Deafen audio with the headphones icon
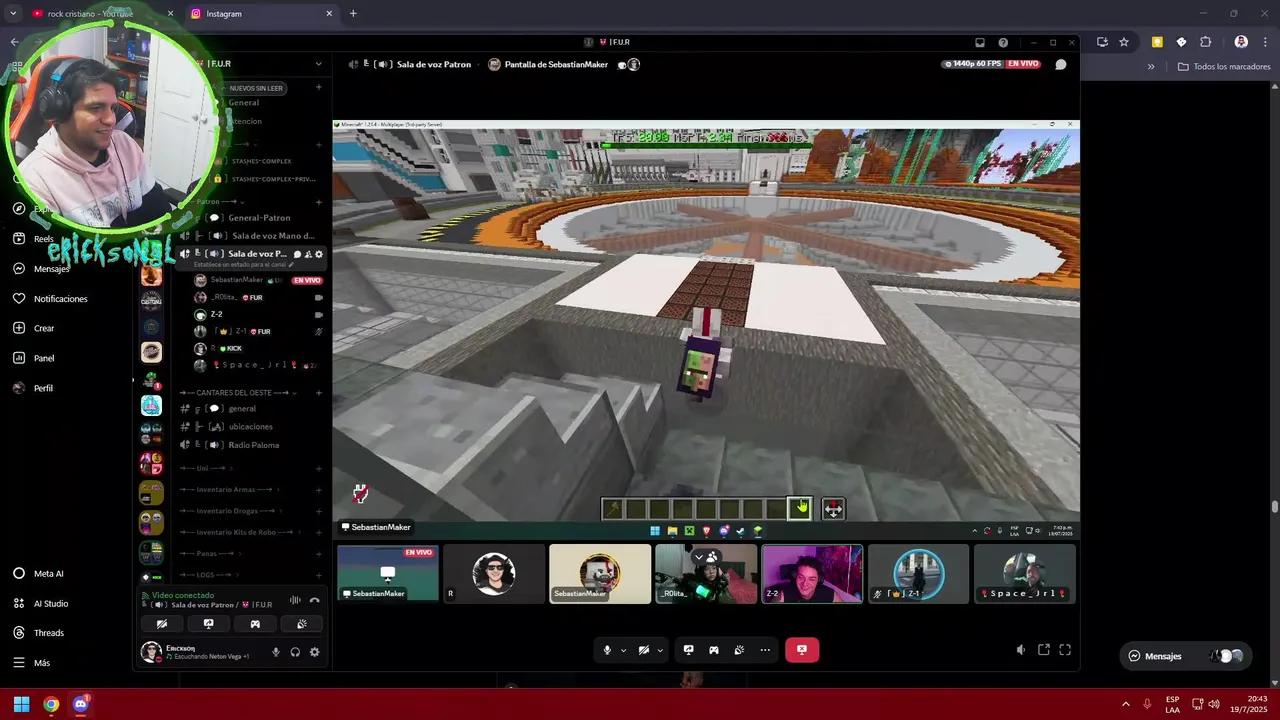Viewport: 1280px width, 720px height. (295, 652)
